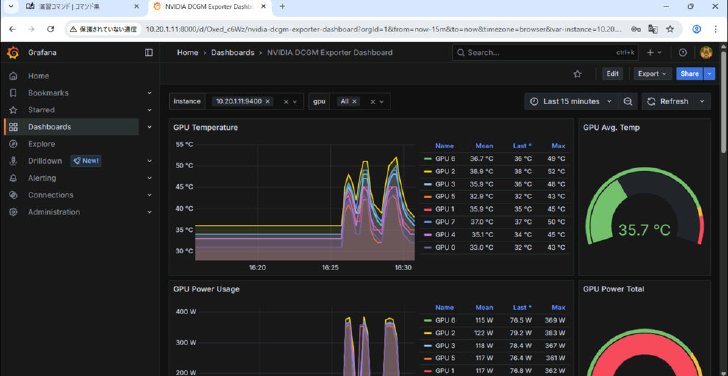Click the GPU Power Usage panel title
Image resolution: width=728 pixels, height=376 pixels.
(207, 289)
